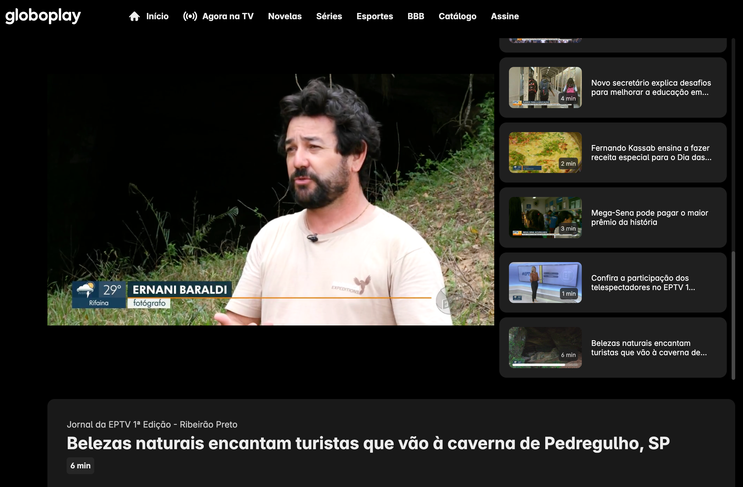Screen dimensions: 743x487
Task: Open the Novo secretário explica desafios video thumbnail
Action: click(545, 87)
